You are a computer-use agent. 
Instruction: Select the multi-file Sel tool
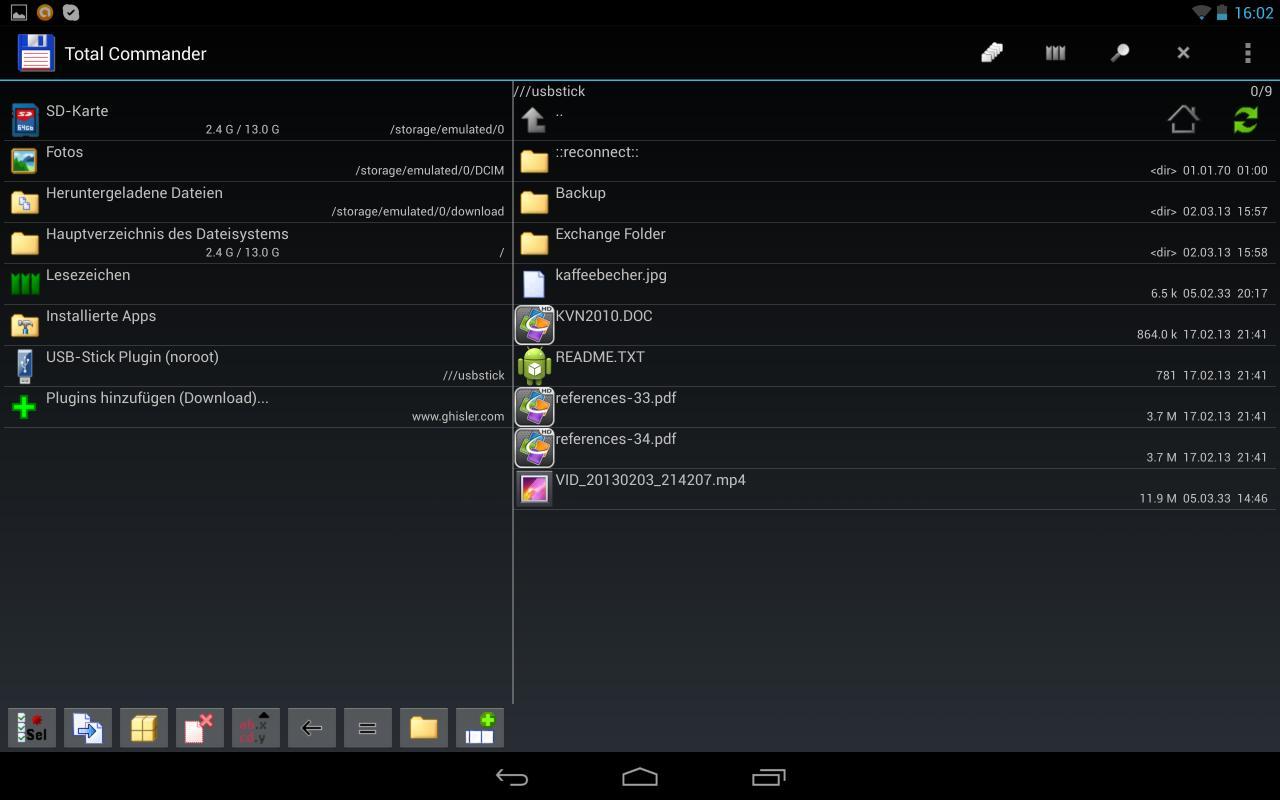point(31,727)
